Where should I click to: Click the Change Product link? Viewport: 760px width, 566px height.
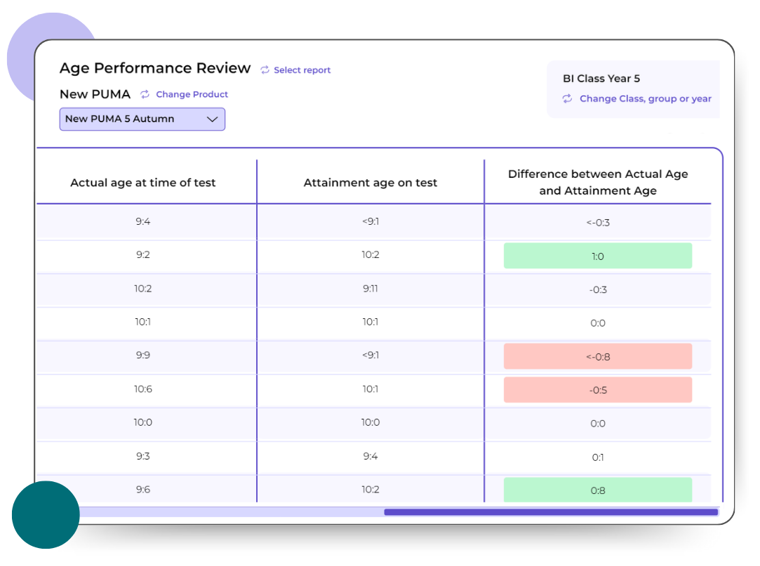coord(192,94)
